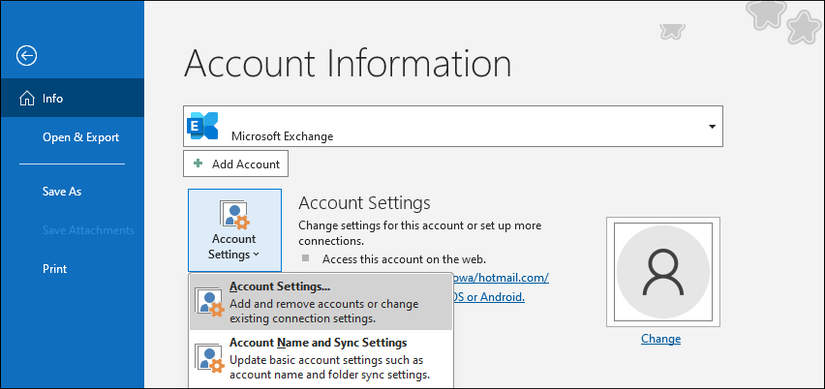Choose Account Name and Sync Settings
The image size is (825, 389).
pos(320,359)
